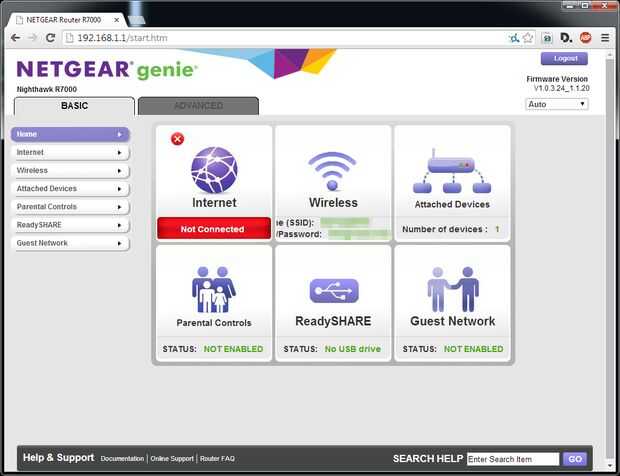Select Attached Devices in the sidebar menu
Viewport: 620px width, 476px height.
point(70,189)
